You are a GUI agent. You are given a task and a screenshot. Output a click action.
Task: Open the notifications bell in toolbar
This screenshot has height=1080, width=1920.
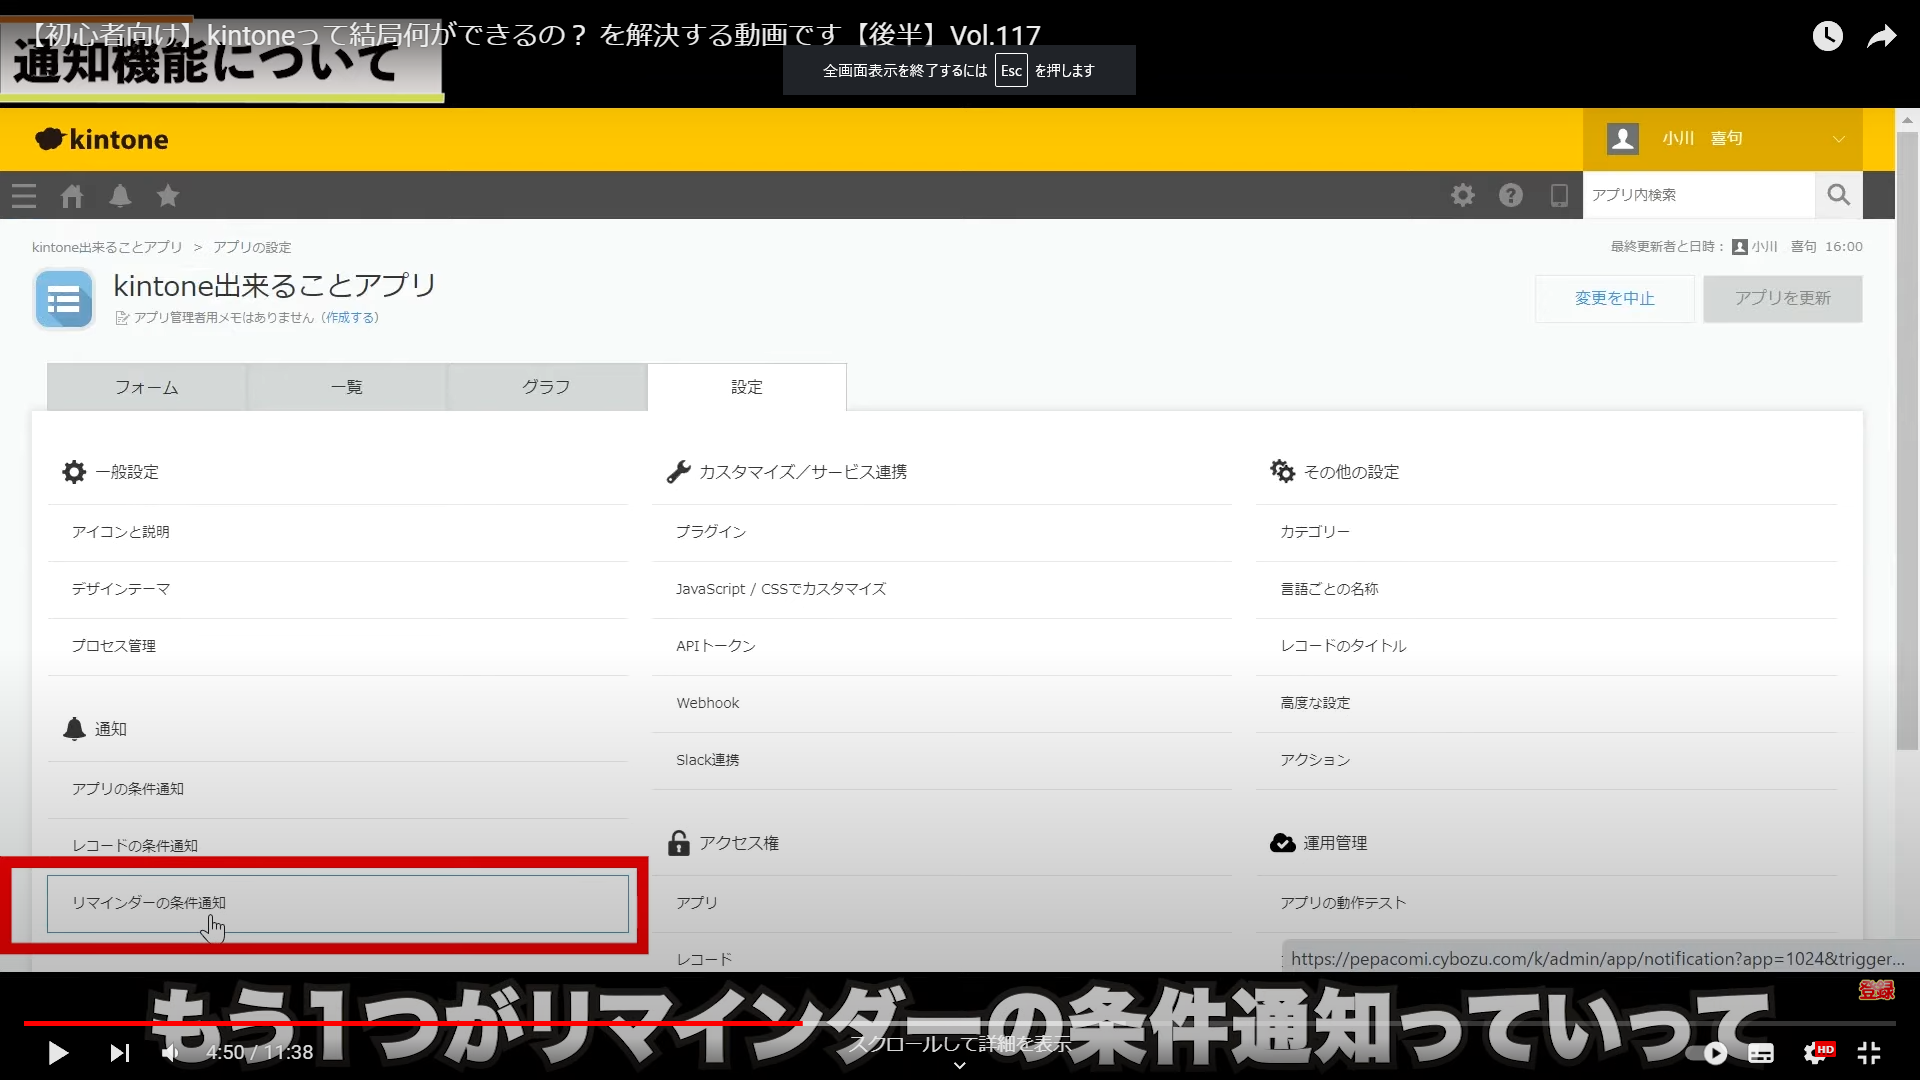click(x=120, y=196)
